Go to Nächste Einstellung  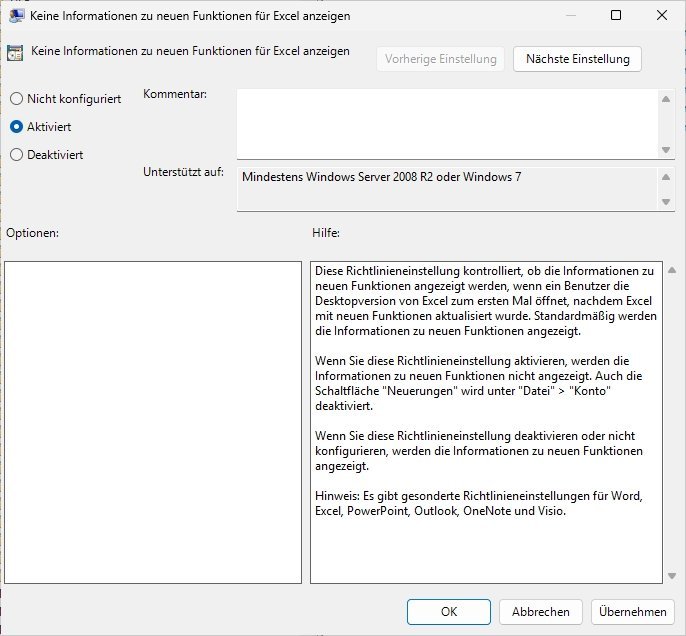coord(577,59)
